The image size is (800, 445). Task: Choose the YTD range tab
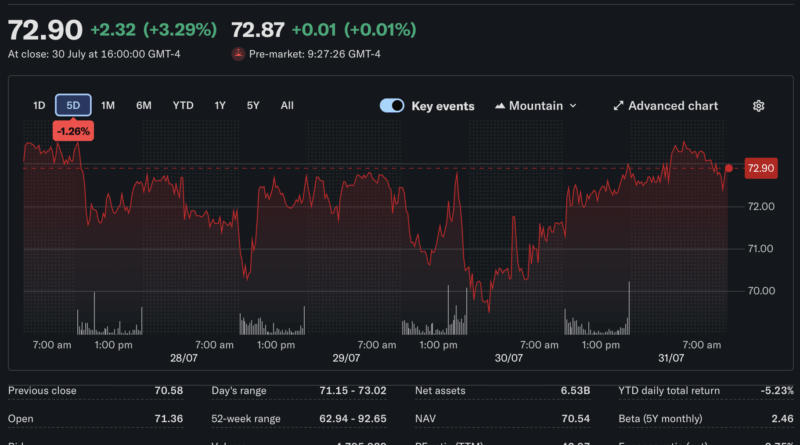click(x=183, y=105)
